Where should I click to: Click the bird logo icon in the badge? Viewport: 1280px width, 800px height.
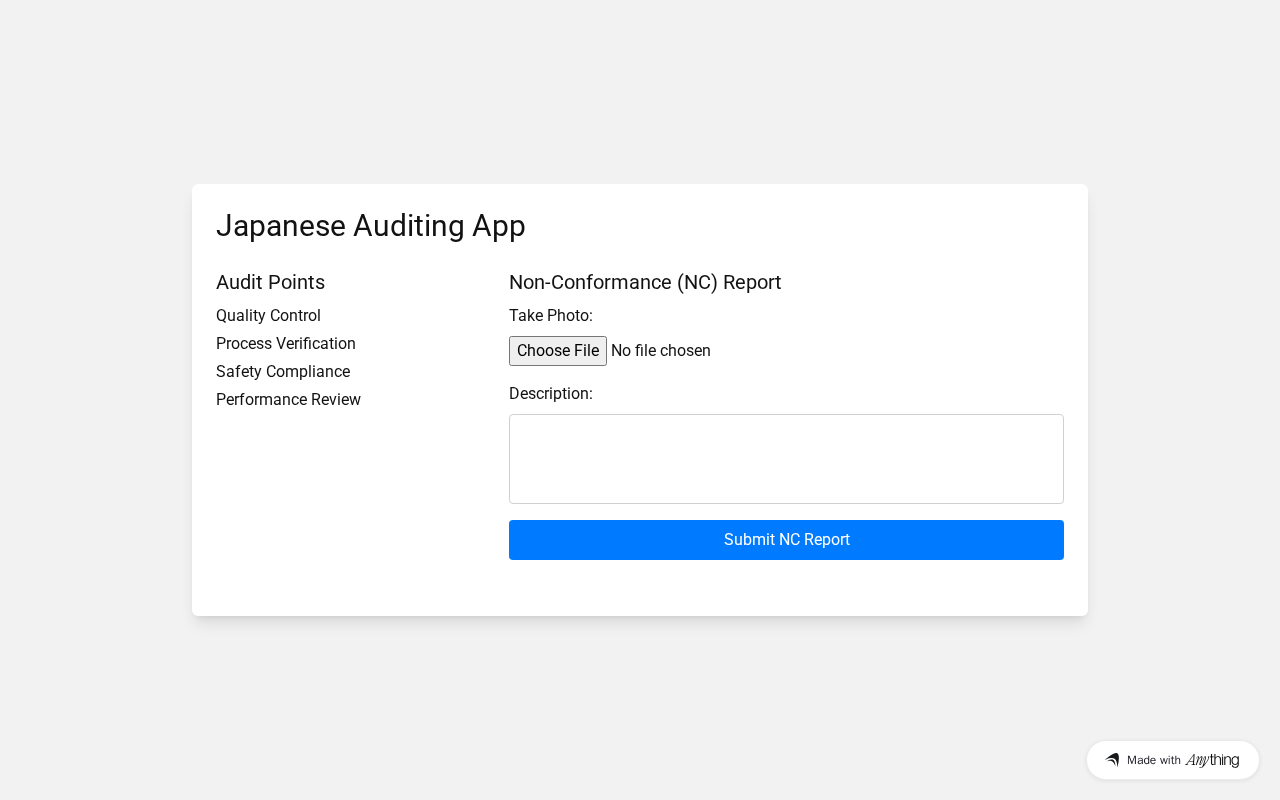coord(1112,760)
